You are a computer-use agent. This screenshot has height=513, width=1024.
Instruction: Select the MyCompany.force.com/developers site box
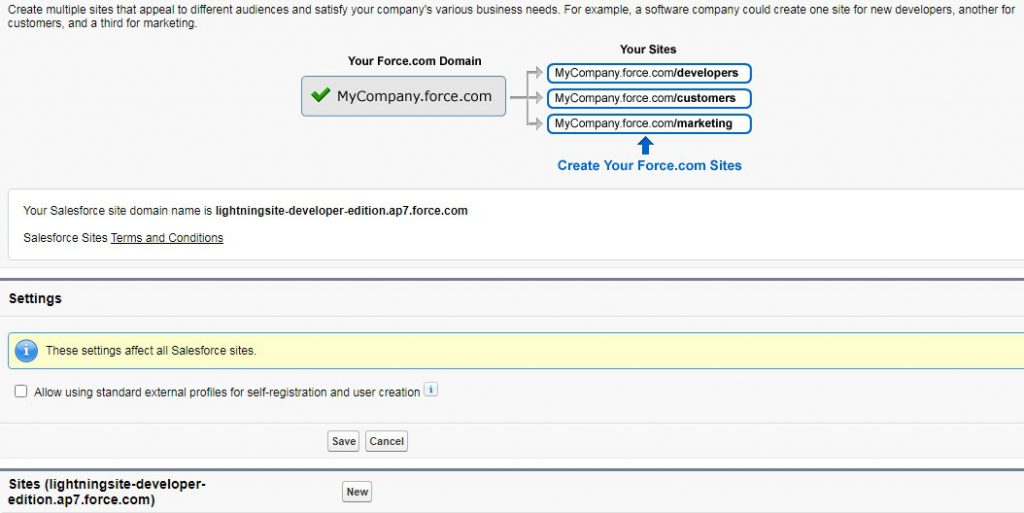coord(648,73)
